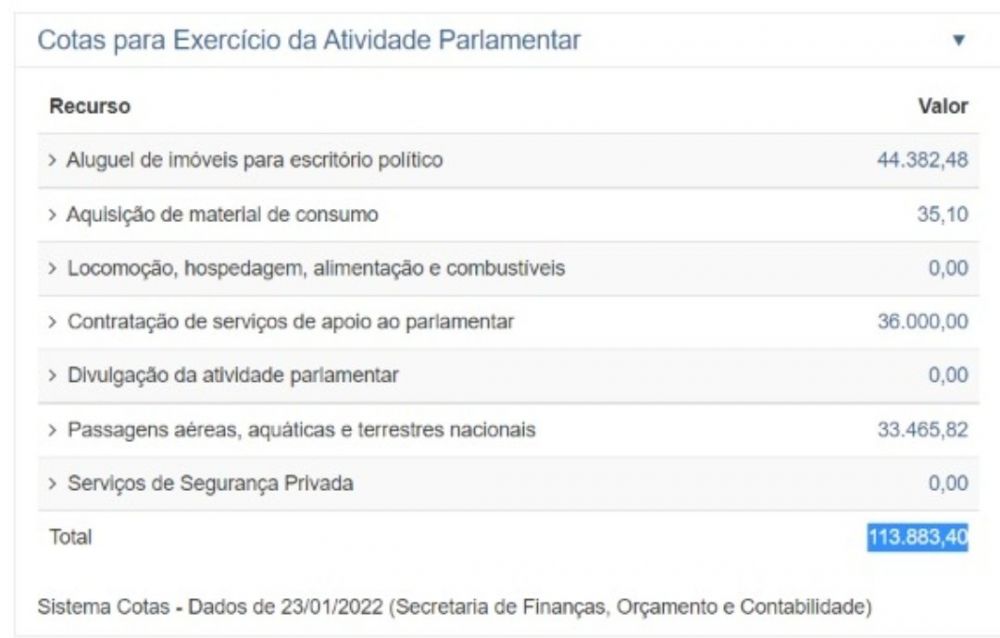
Task: Expand the Serviços de Segurança chevron
Action: 53,484
